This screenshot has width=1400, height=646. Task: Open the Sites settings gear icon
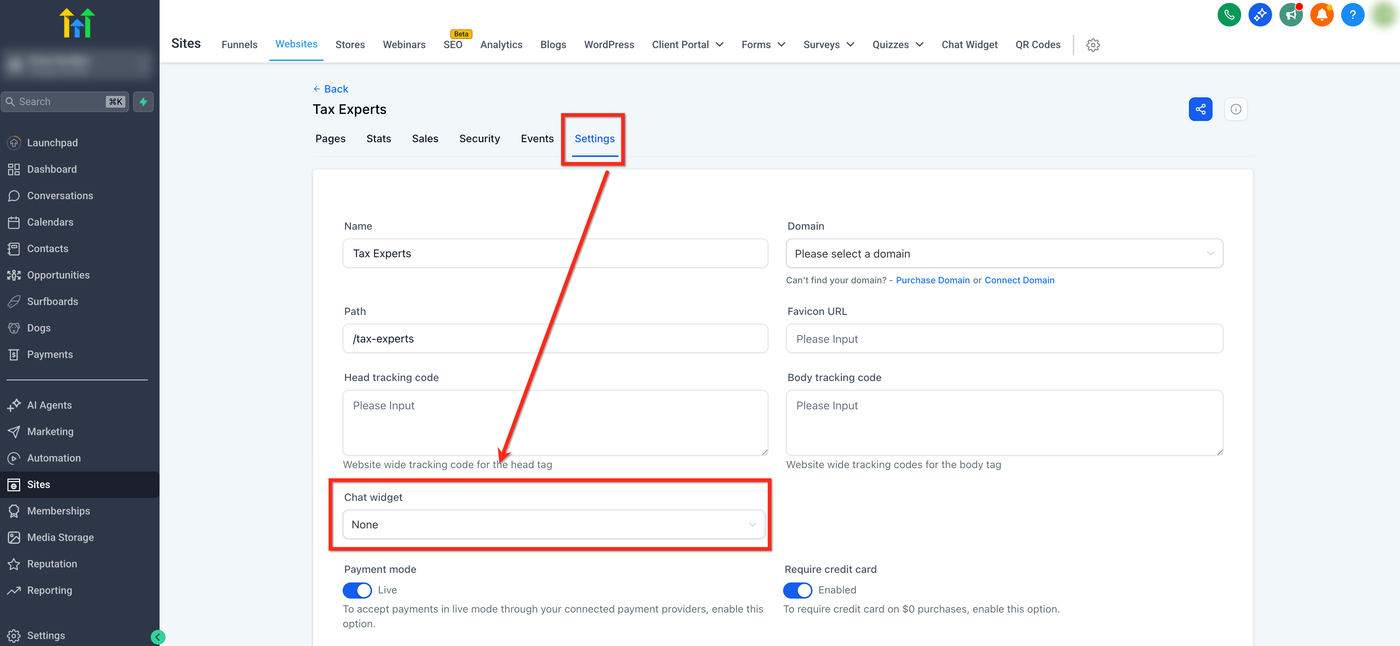click(x=1093, y=45)
